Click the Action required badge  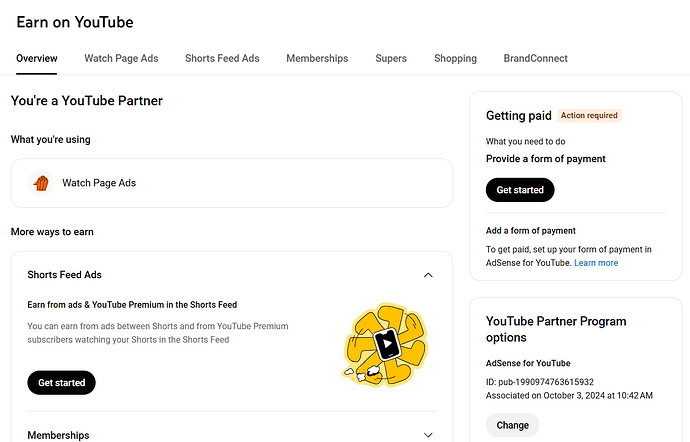[590, 116]
